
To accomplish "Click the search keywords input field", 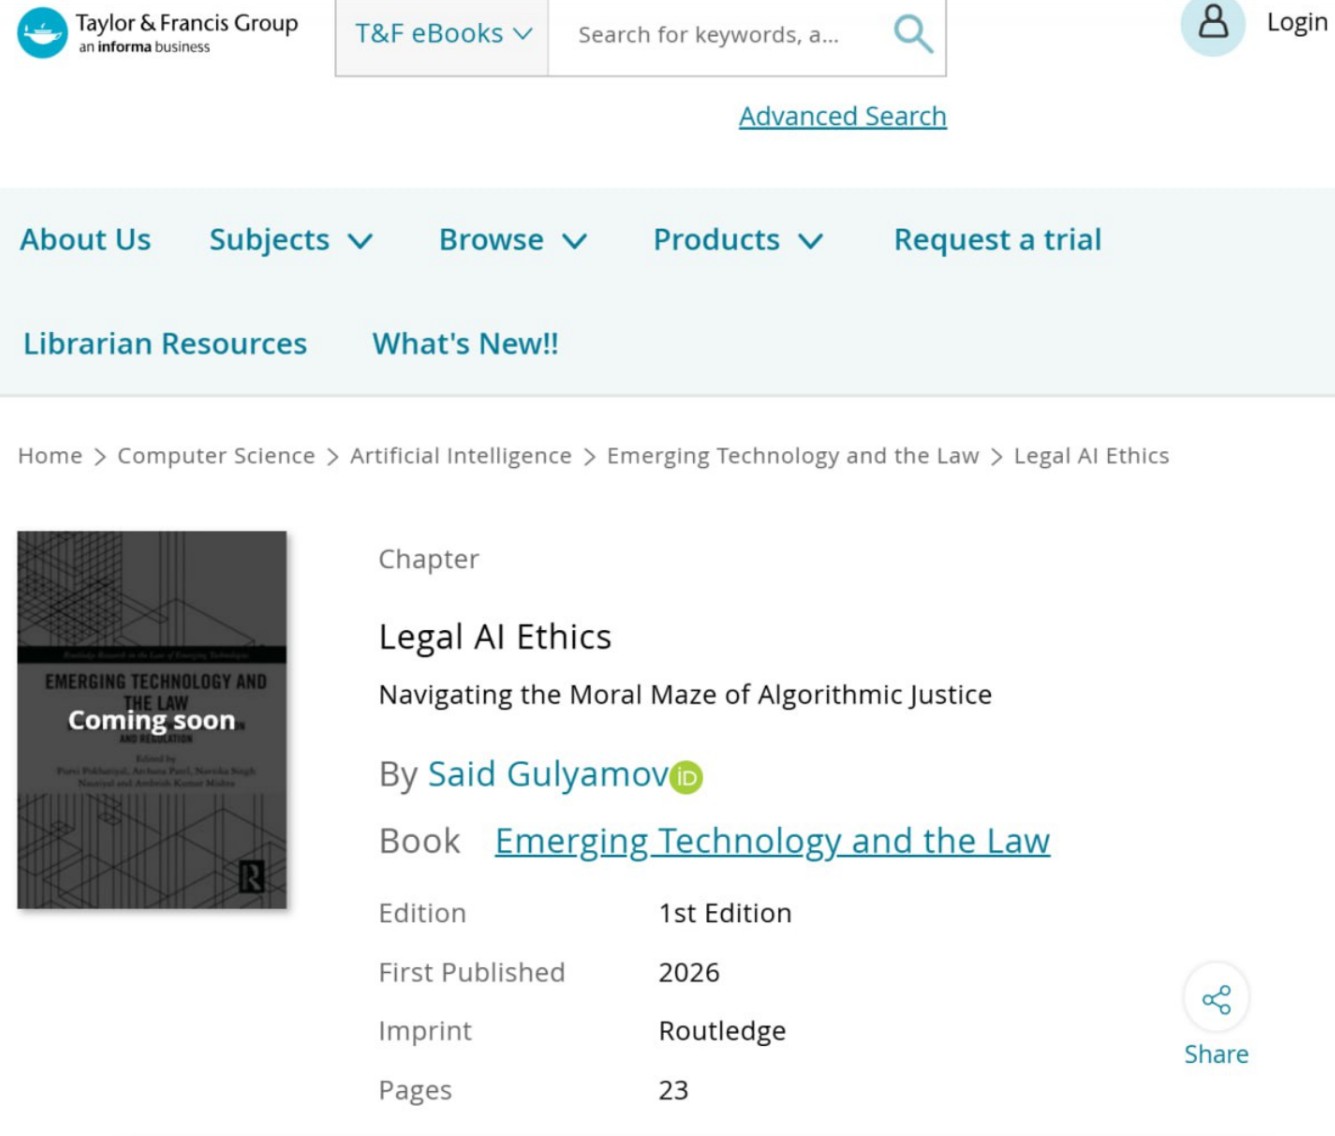I will click(708, 36).
